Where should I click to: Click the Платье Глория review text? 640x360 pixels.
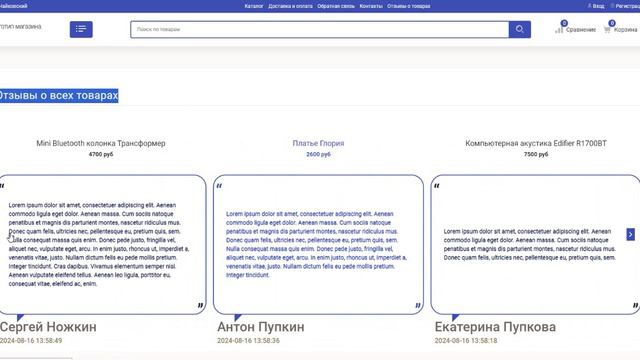[316, 244]
